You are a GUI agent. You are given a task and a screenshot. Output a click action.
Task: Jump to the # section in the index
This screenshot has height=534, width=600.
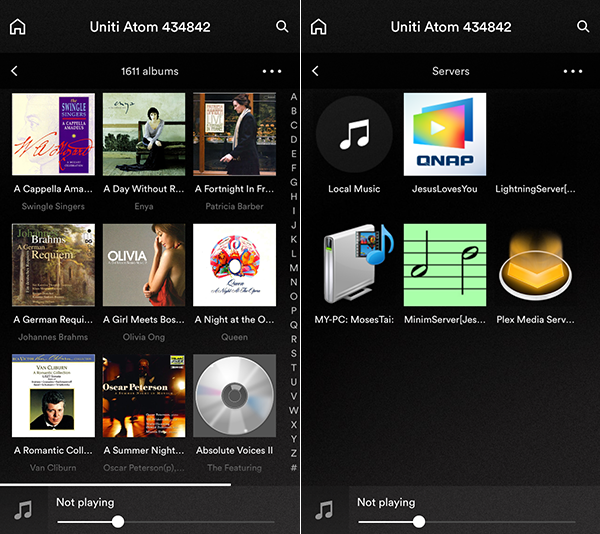click(293, 467)
